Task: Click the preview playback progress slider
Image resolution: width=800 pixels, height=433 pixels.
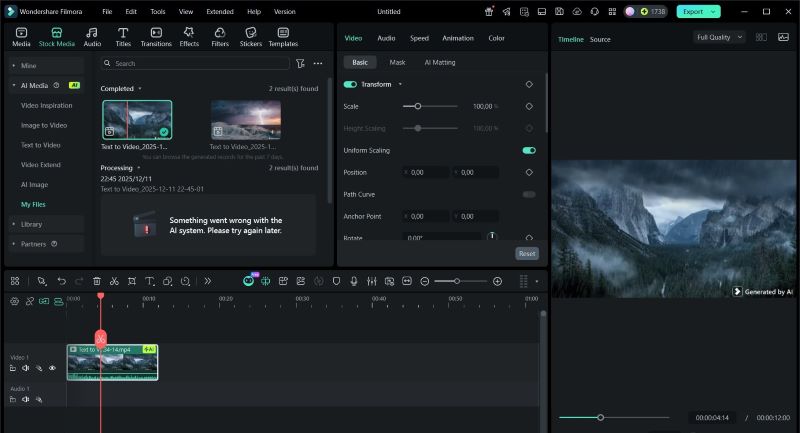Action: tap(614, 417)
